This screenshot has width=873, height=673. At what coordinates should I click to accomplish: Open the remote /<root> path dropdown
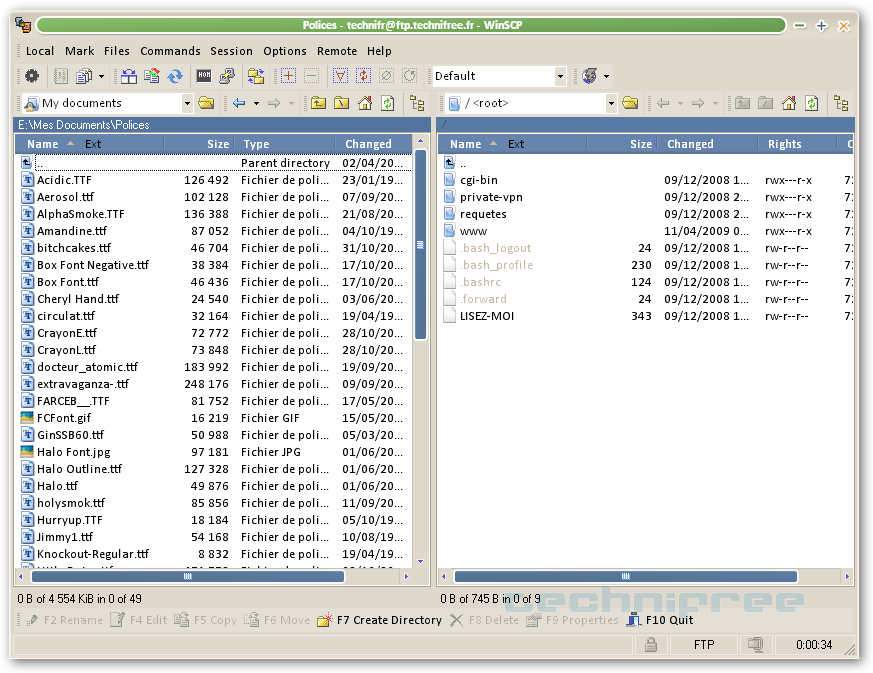(x=611, y=103)
